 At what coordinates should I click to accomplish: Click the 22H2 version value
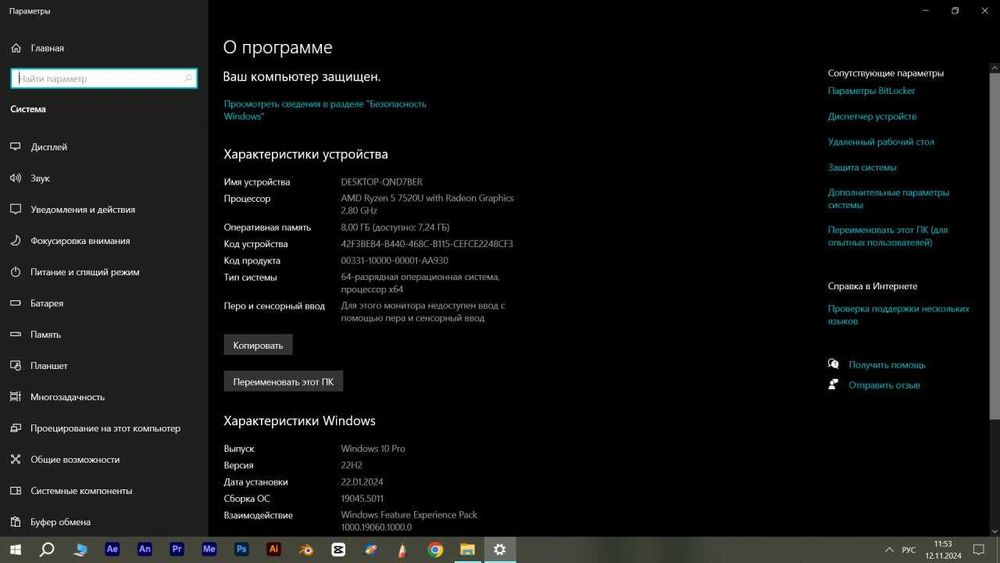tap(351, 465)
